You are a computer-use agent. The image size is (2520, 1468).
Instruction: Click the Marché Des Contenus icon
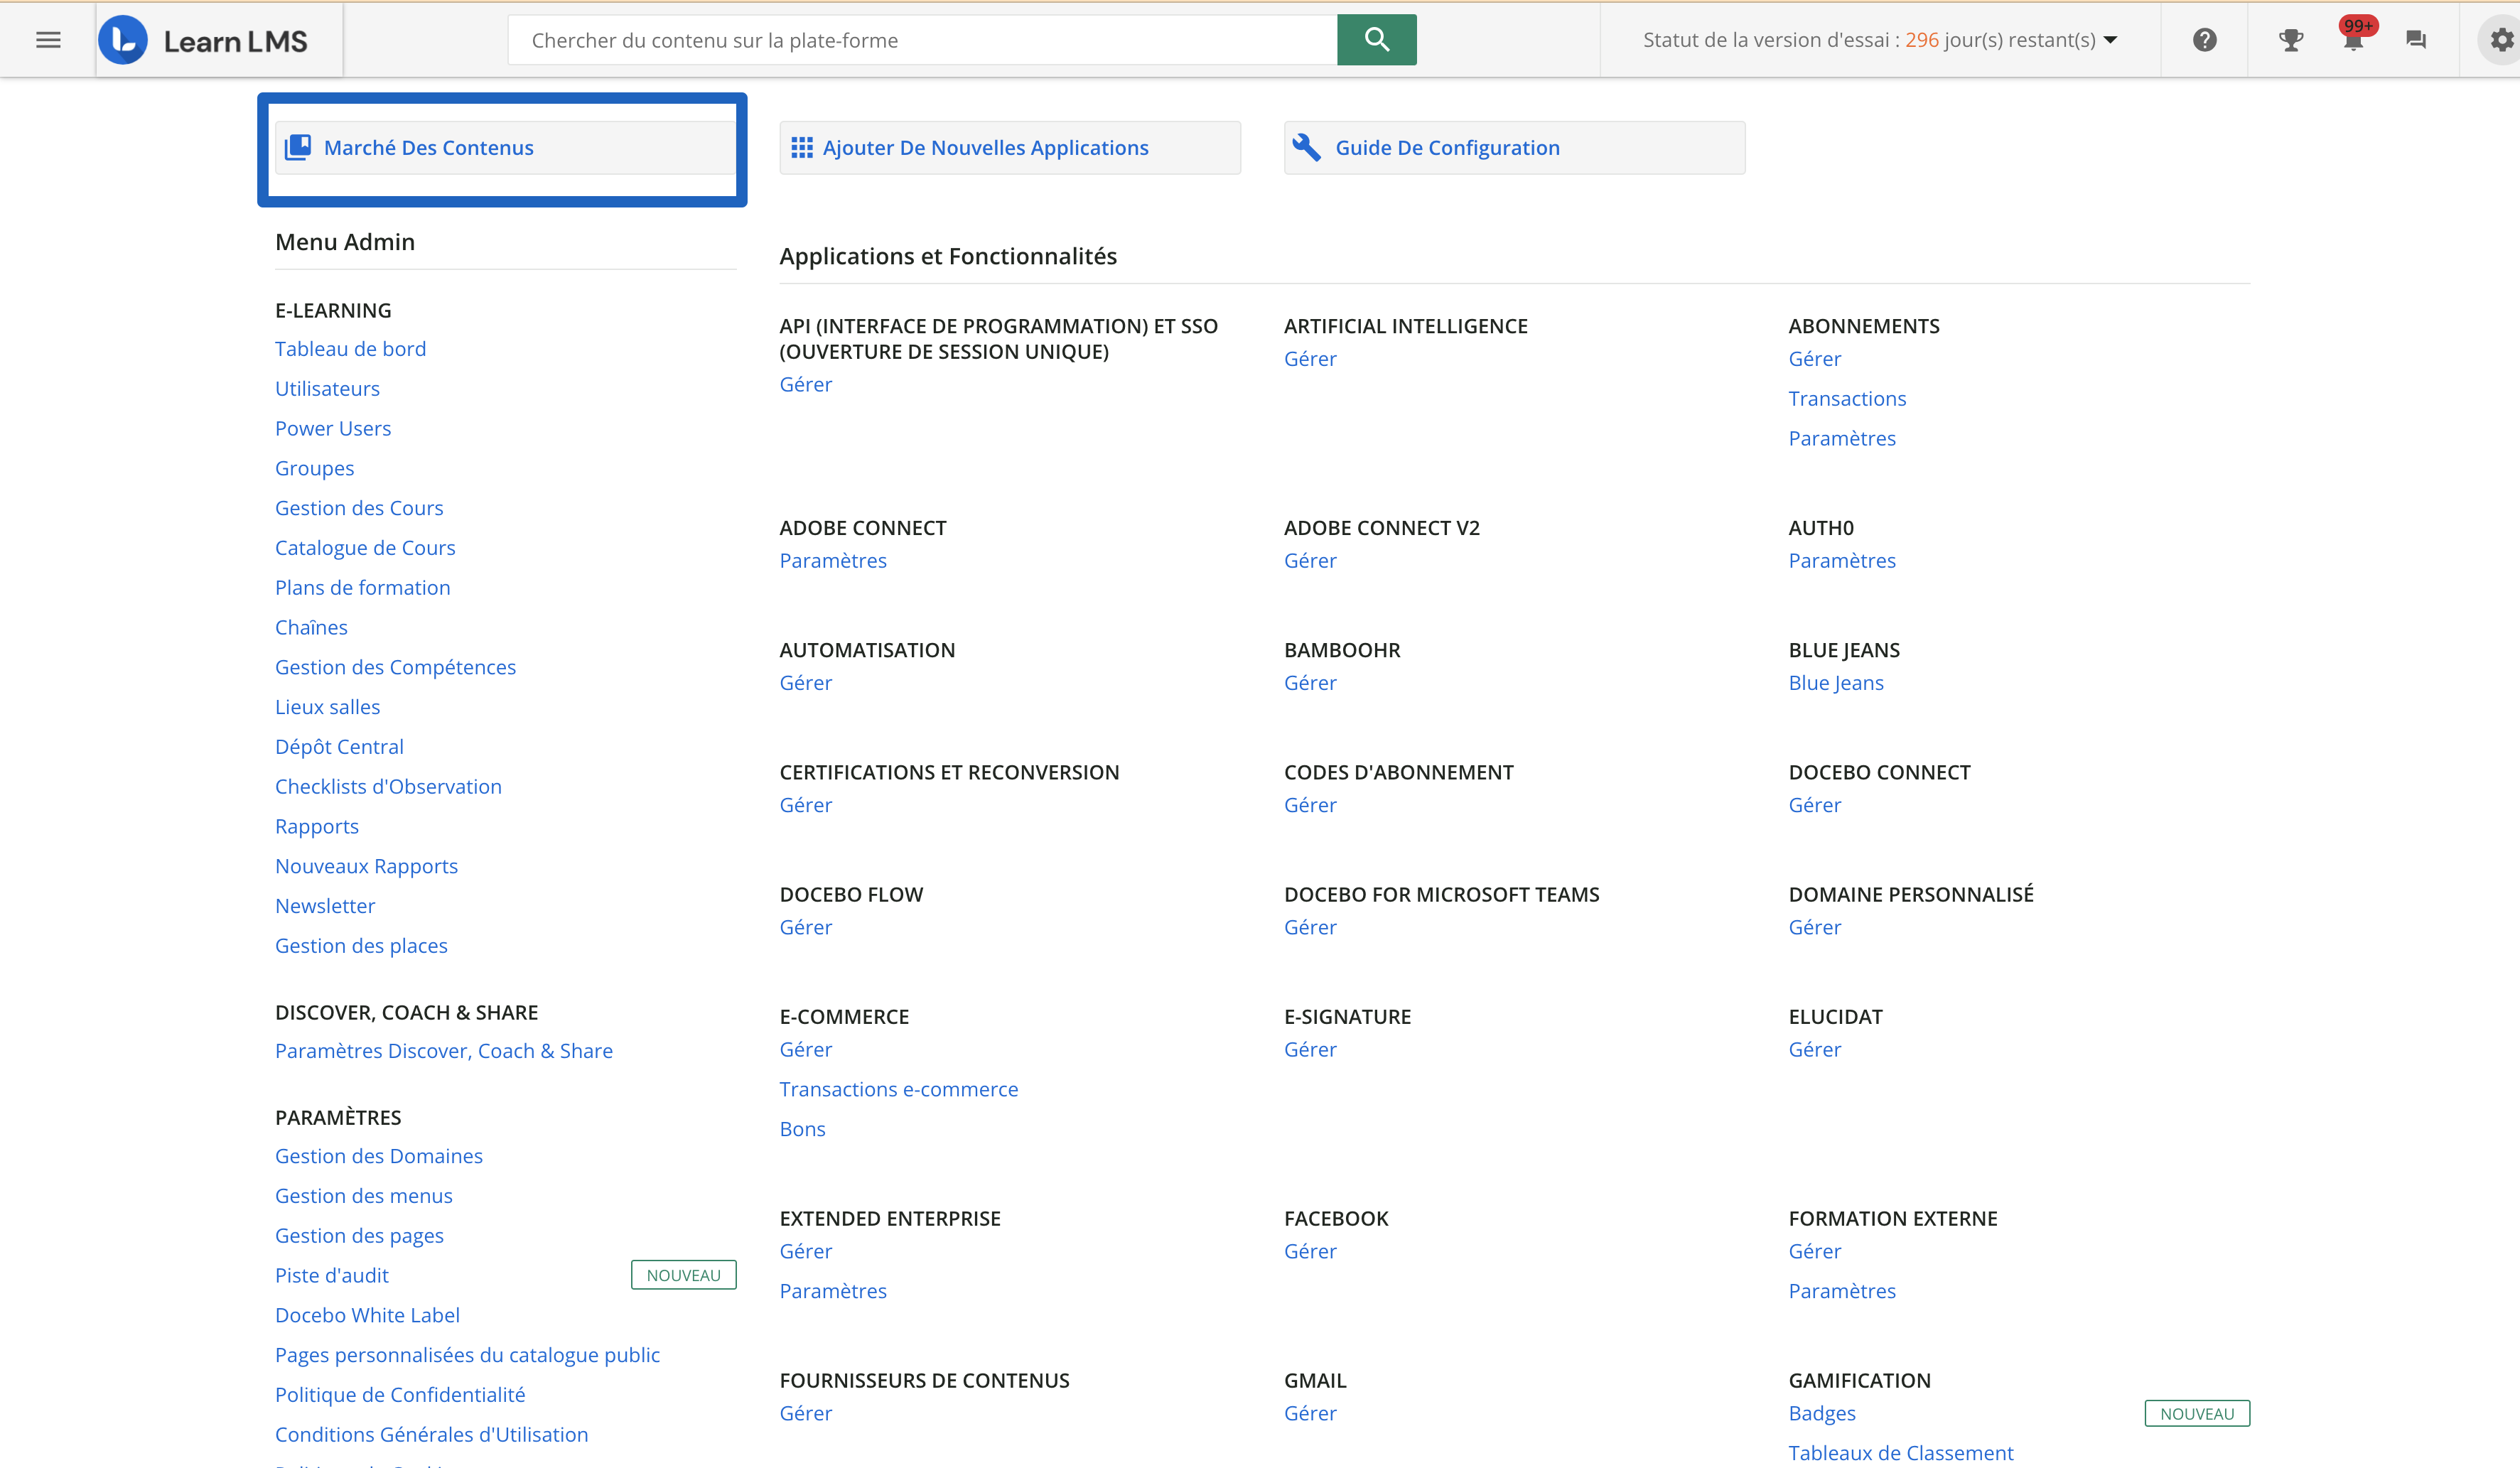(x=298, y=148)
